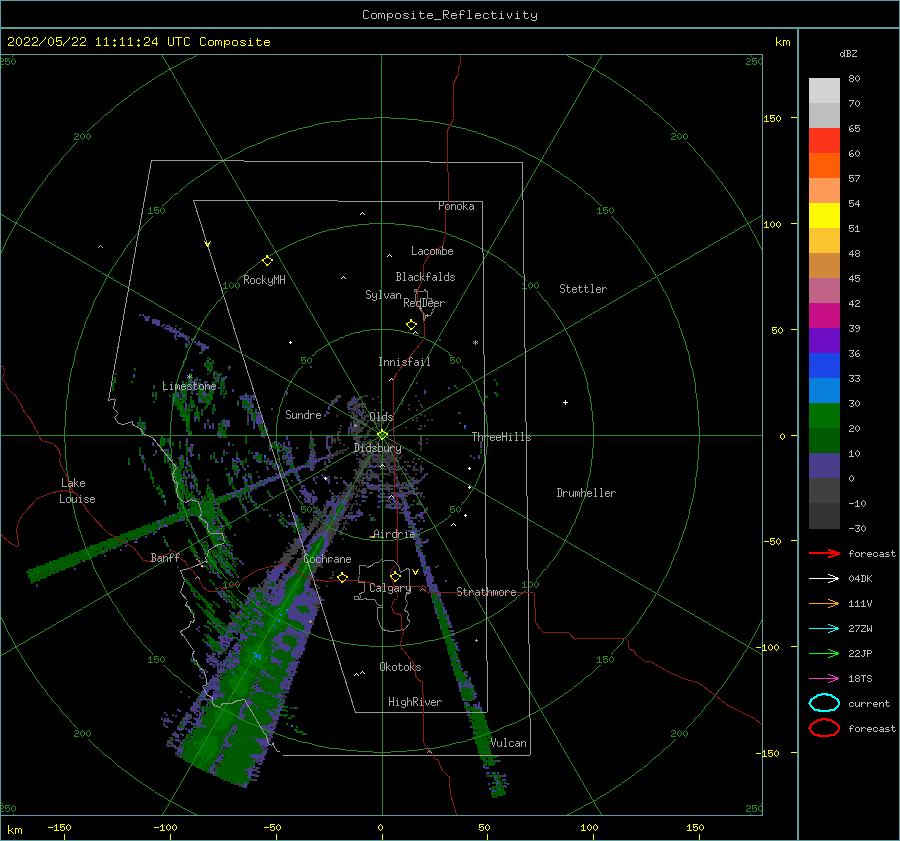Screen dimensions: 900x841
Task: Select the green 30 dBZ color swatch
Action: 824,416
